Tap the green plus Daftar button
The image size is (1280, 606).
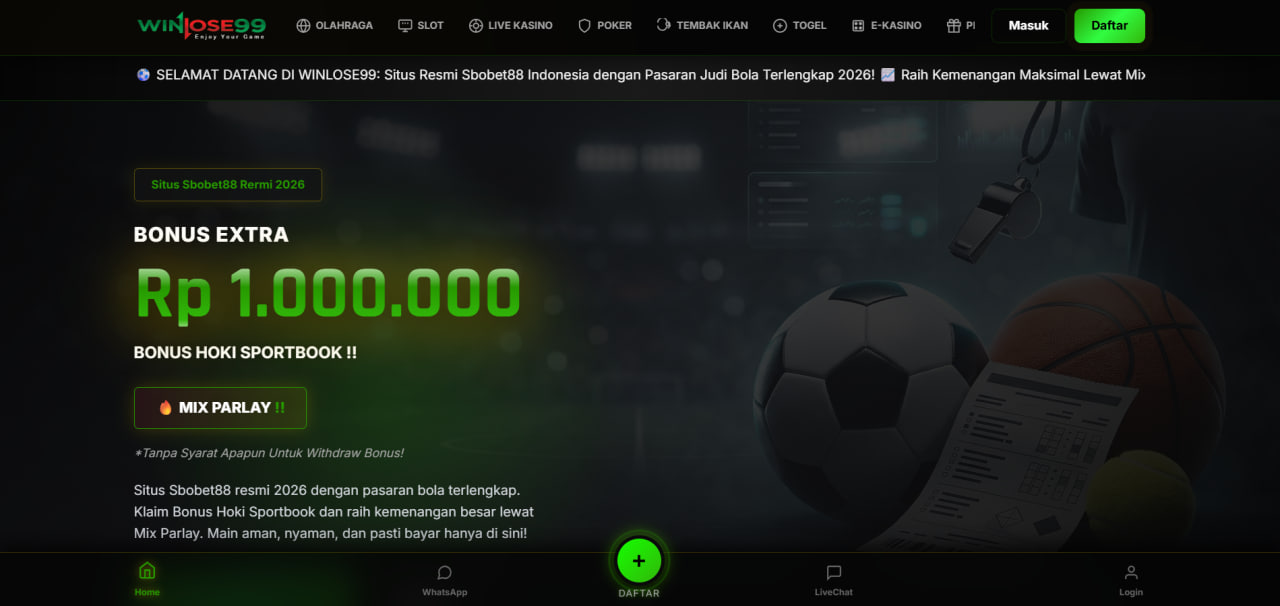[x=639, y=561]
